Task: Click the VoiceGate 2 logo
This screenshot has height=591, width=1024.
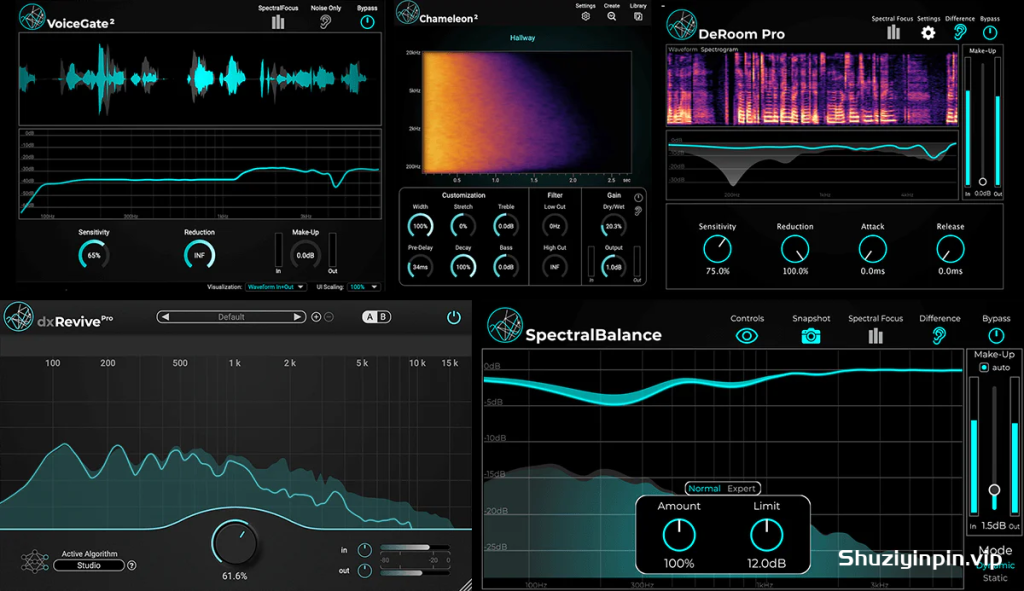Action: coord(31,17)
